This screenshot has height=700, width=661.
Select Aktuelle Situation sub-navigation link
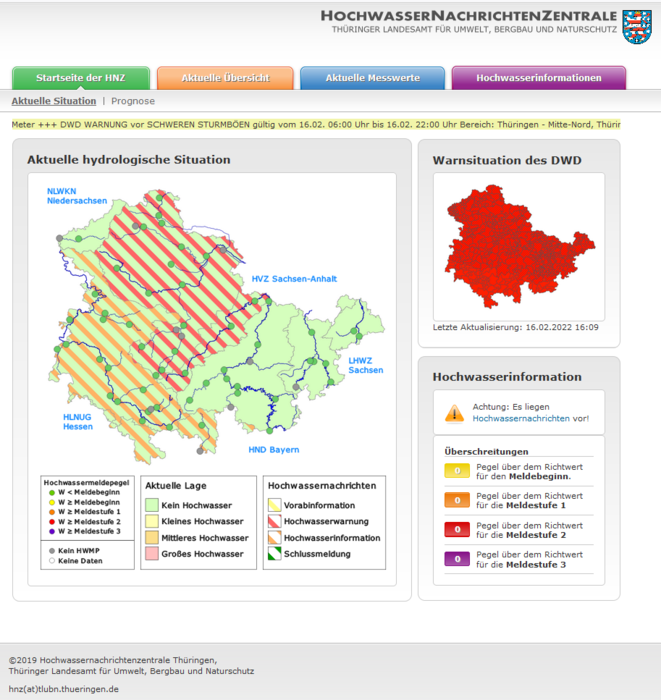coord(54,101)
